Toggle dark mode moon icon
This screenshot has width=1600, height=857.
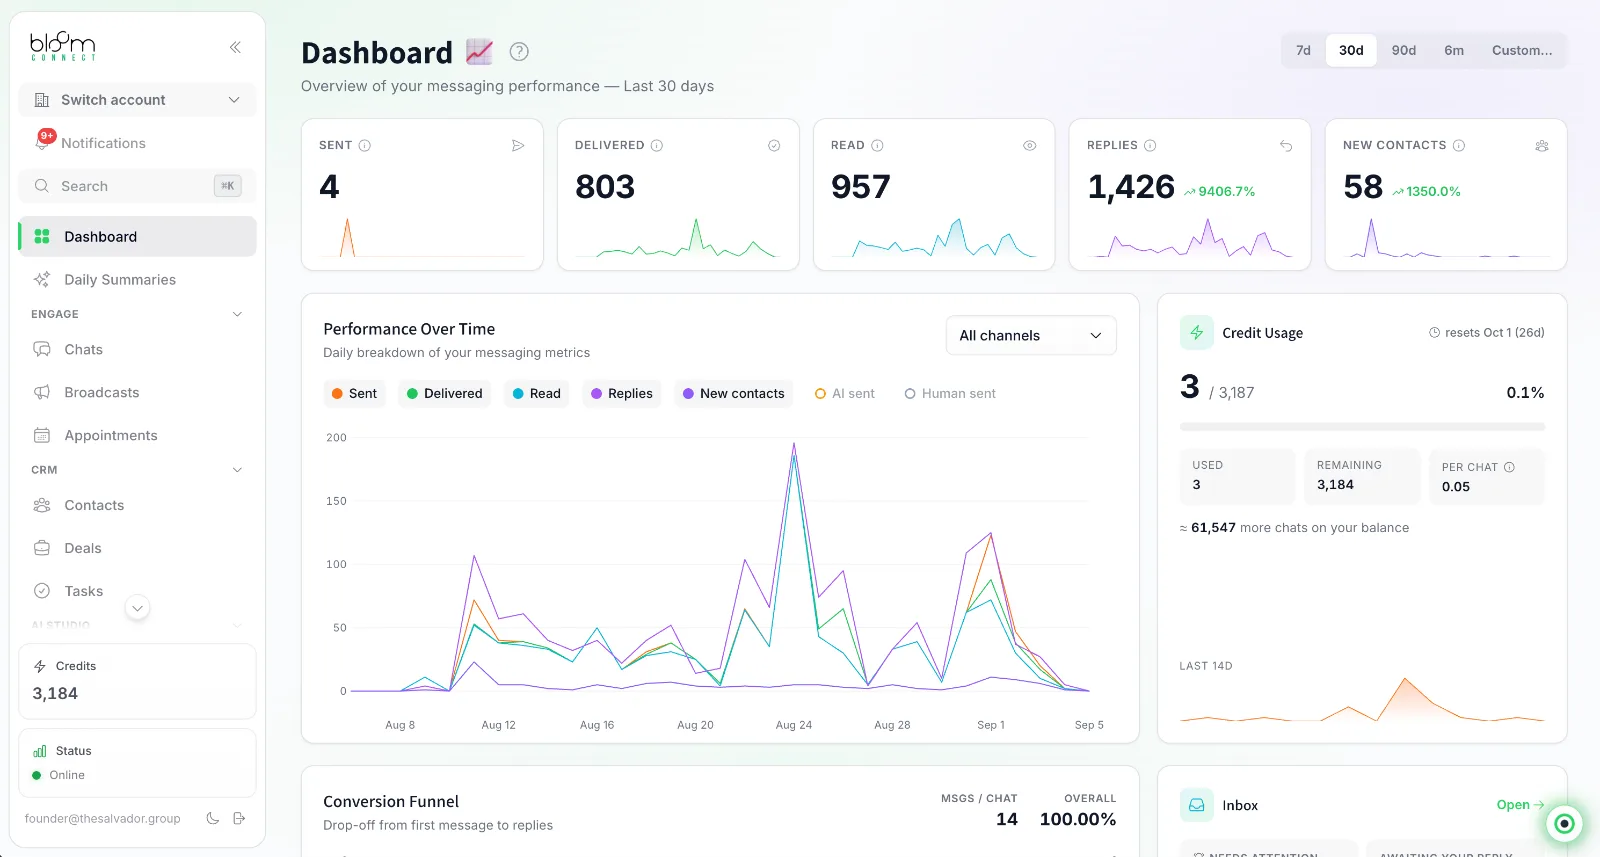213,818
